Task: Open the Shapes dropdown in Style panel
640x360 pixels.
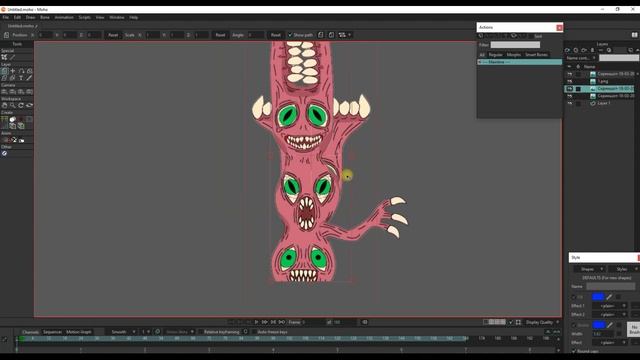Action: [590, 269]
